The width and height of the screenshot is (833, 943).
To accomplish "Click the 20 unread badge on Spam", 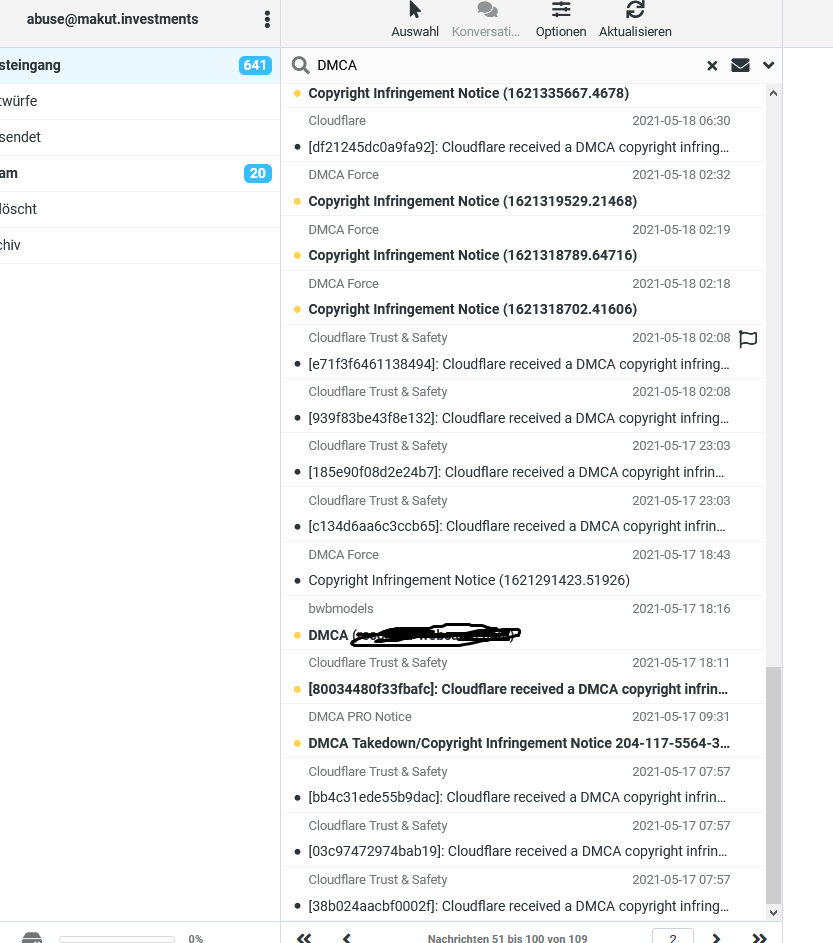I will point(257,173).
